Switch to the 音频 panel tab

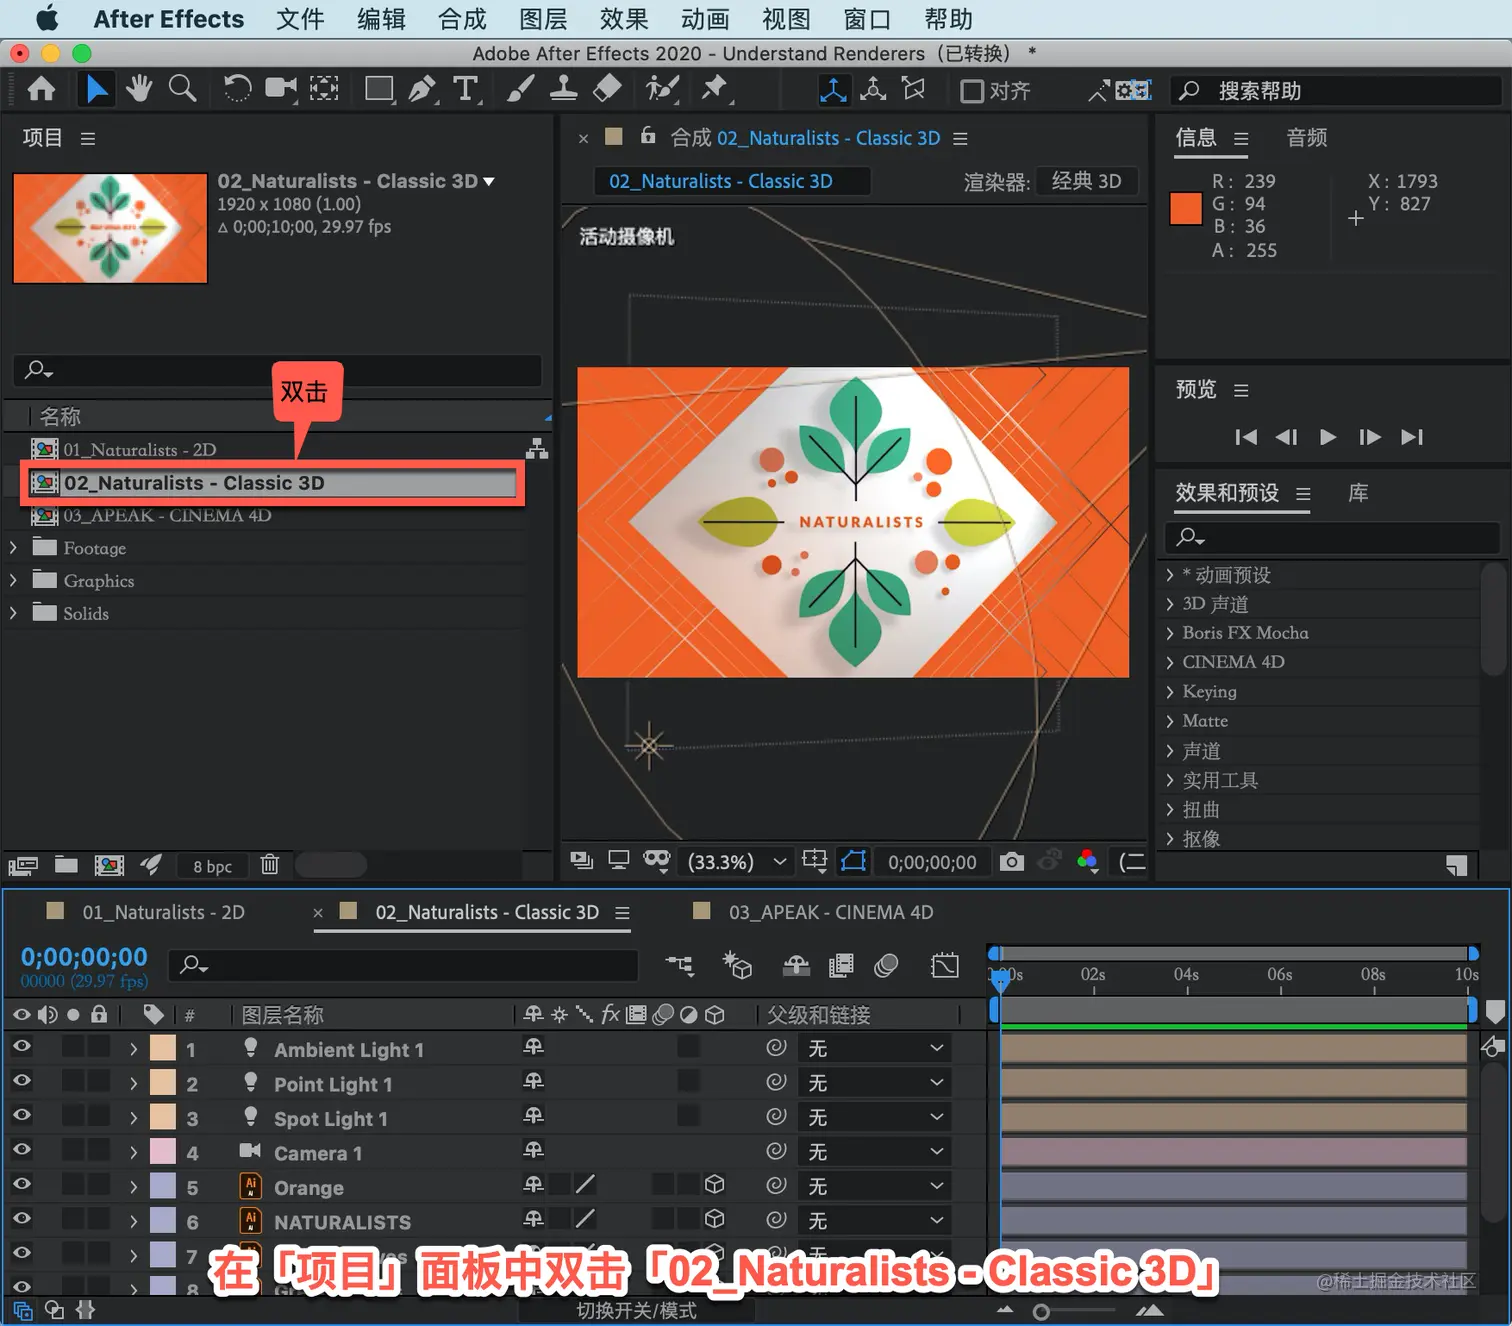point(1307,138)
